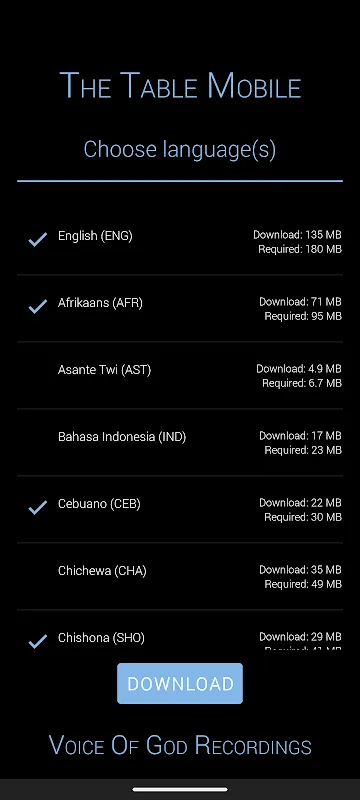
Task: Tap Afrikaans download size of 71 MB
Action: click(x=300, y=302)
